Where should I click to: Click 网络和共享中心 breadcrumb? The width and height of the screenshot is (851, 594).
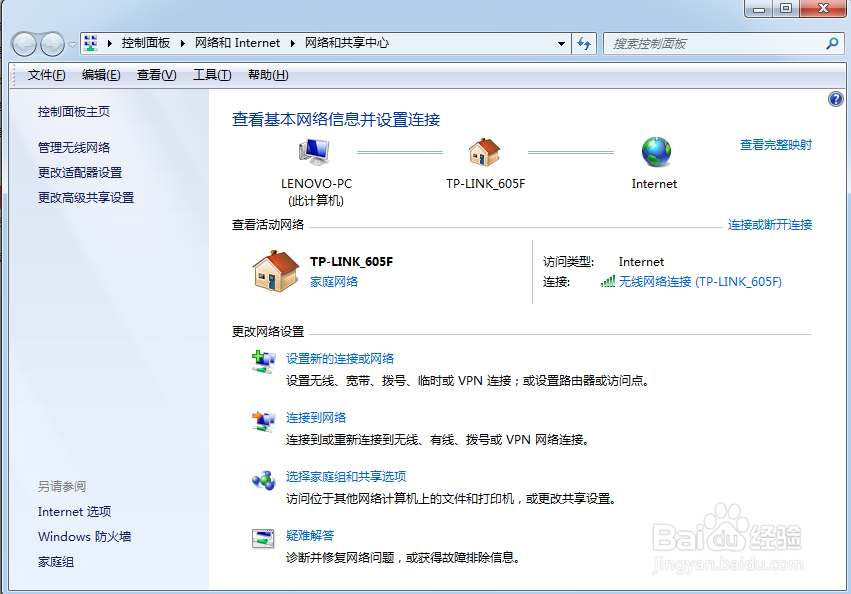click(347, 43)
